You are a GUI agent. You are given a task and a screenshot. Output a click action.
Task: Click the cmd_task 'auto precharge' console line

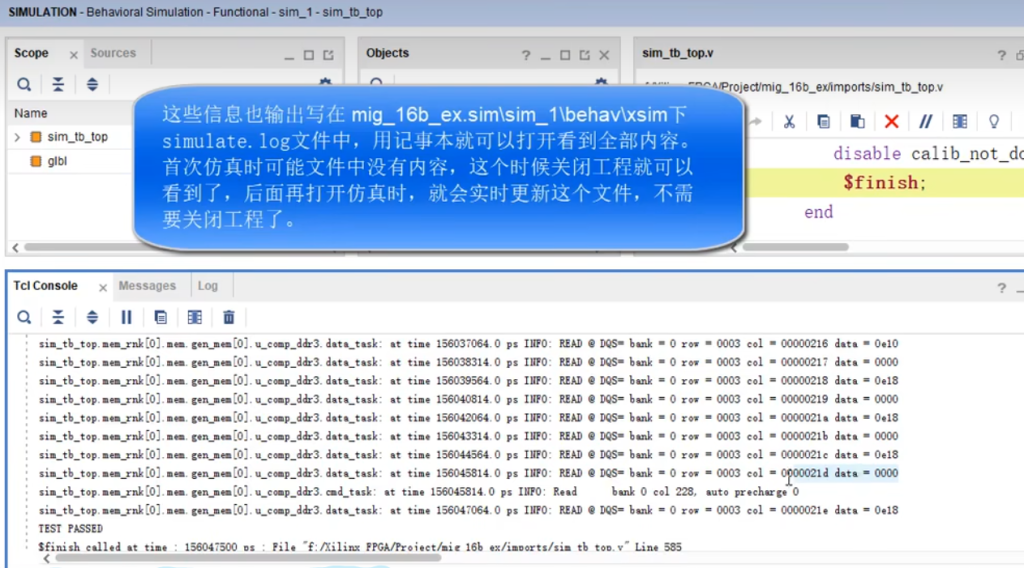pos(418,492)
